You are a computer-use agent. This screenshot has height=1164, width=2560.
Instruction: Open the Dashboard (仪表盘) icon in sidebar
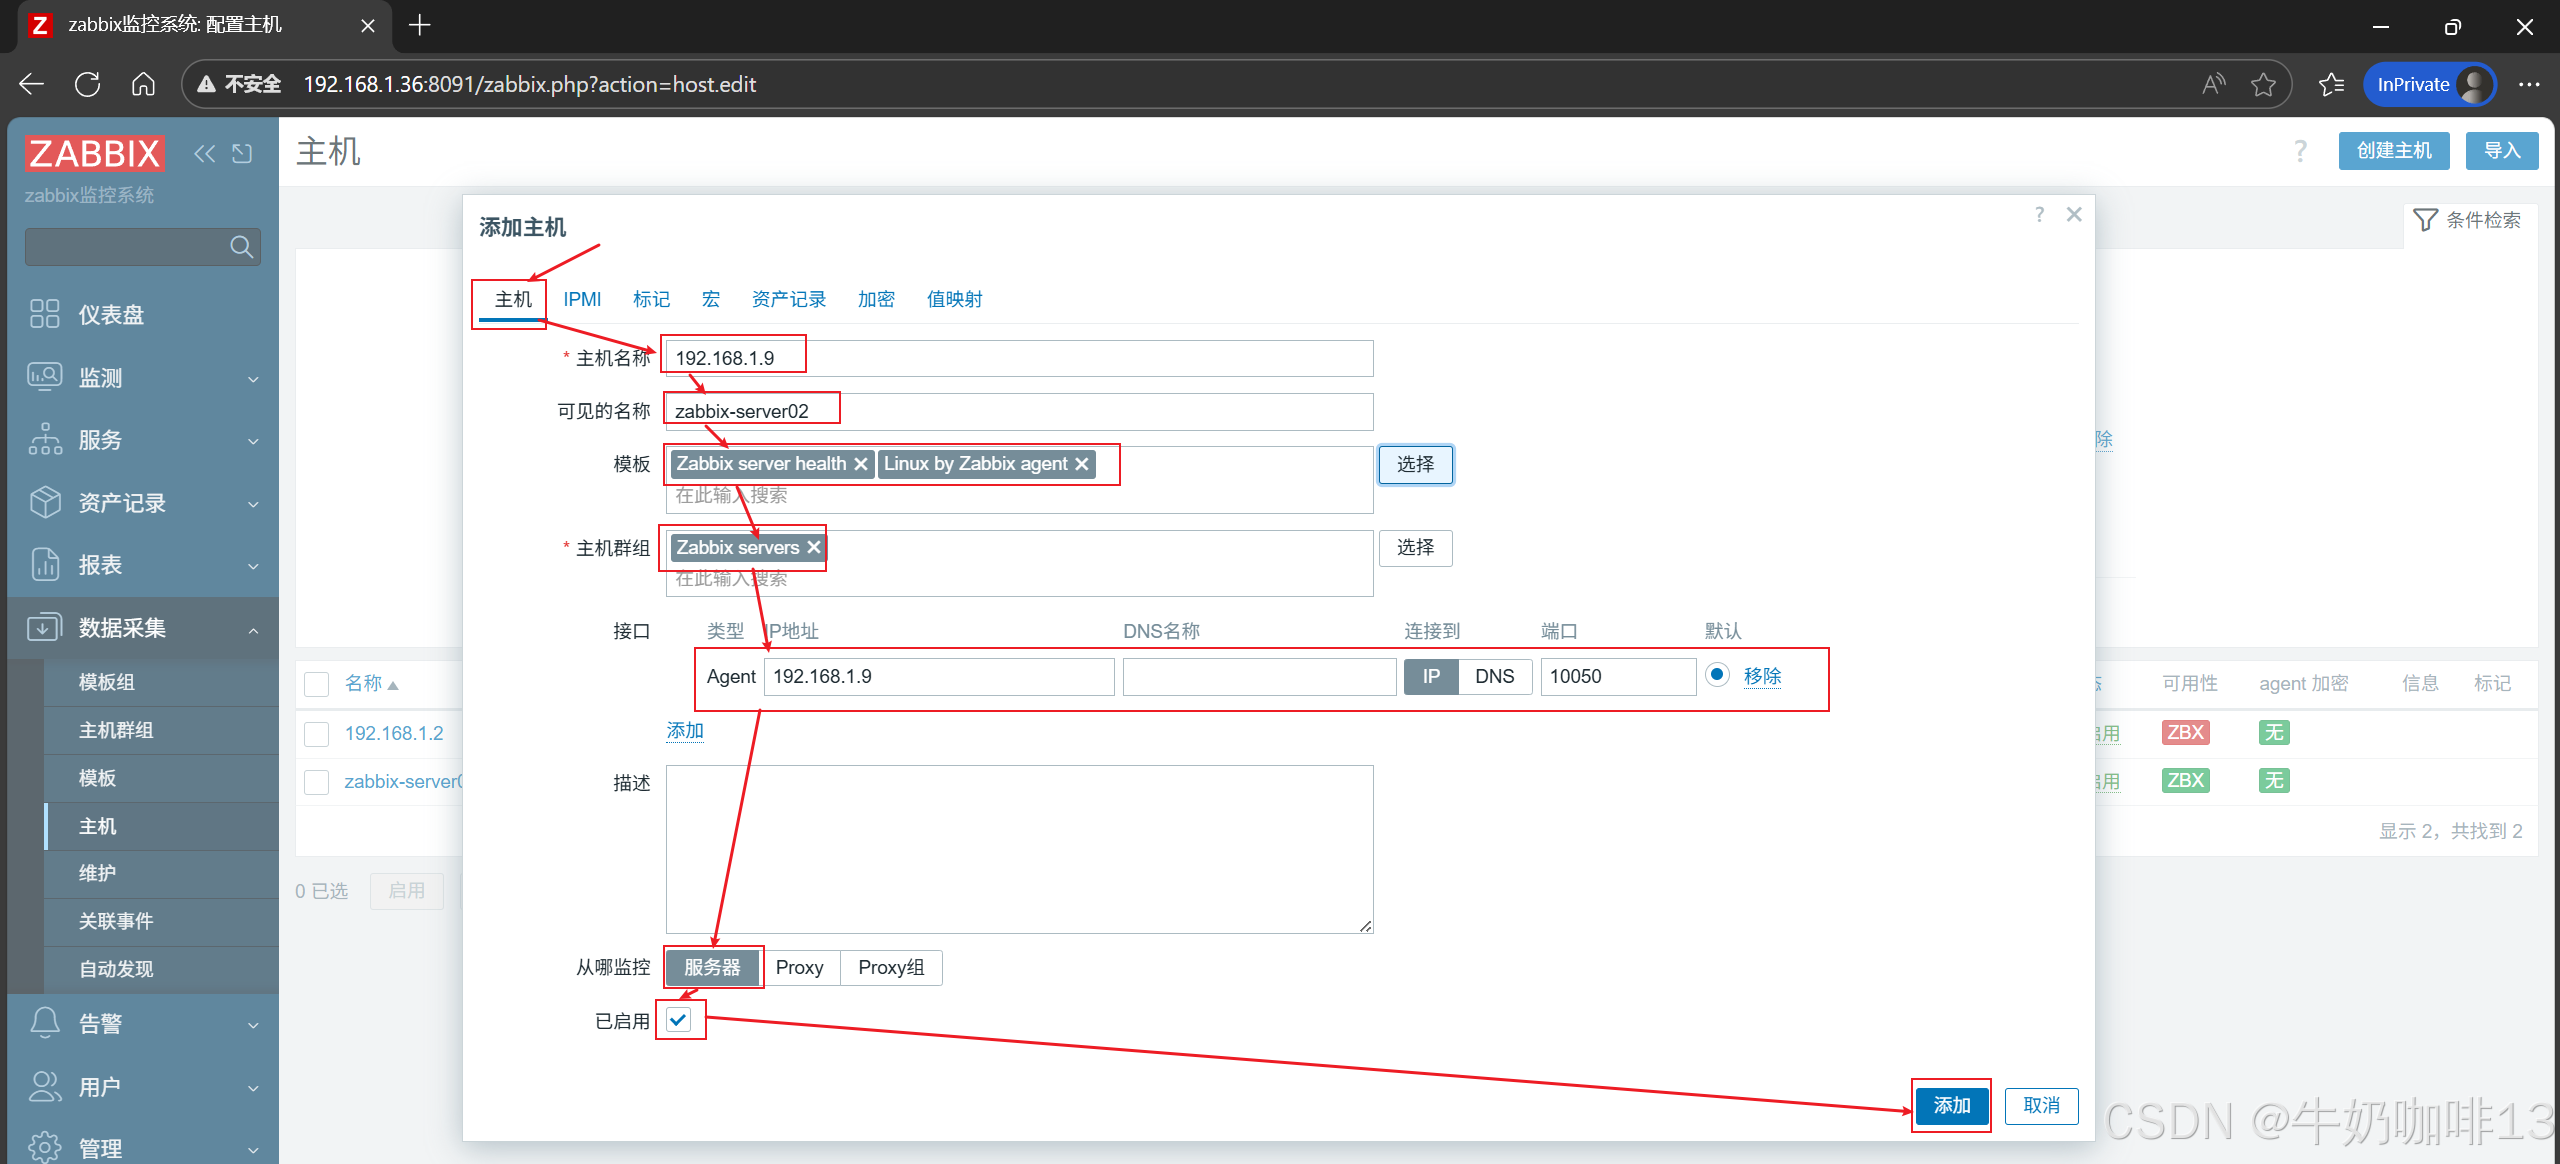[x=45, y=314]
